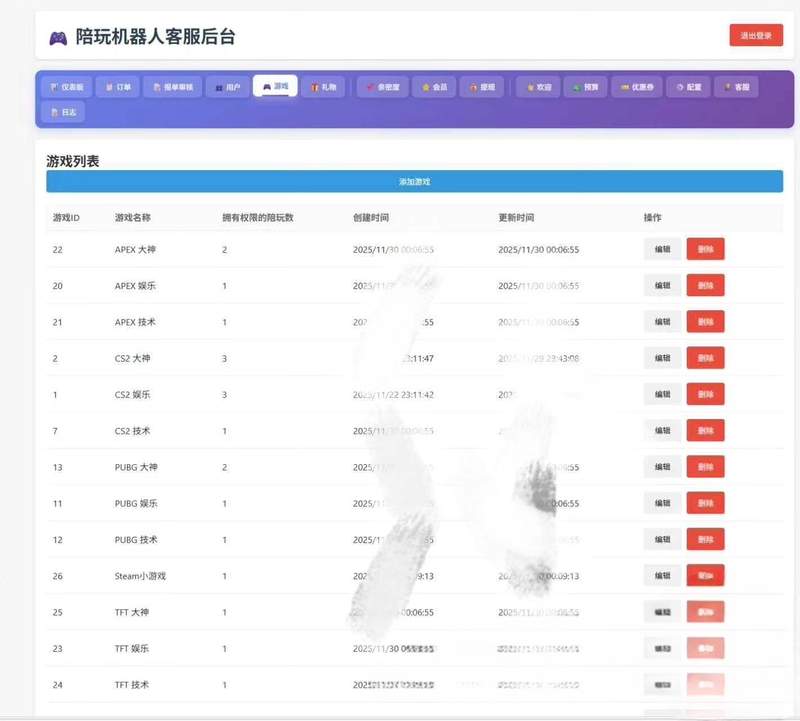This screenshot has height=721, width=800.
Task: Edit the APEX 技术 row
Action: [x=662, y=321]
